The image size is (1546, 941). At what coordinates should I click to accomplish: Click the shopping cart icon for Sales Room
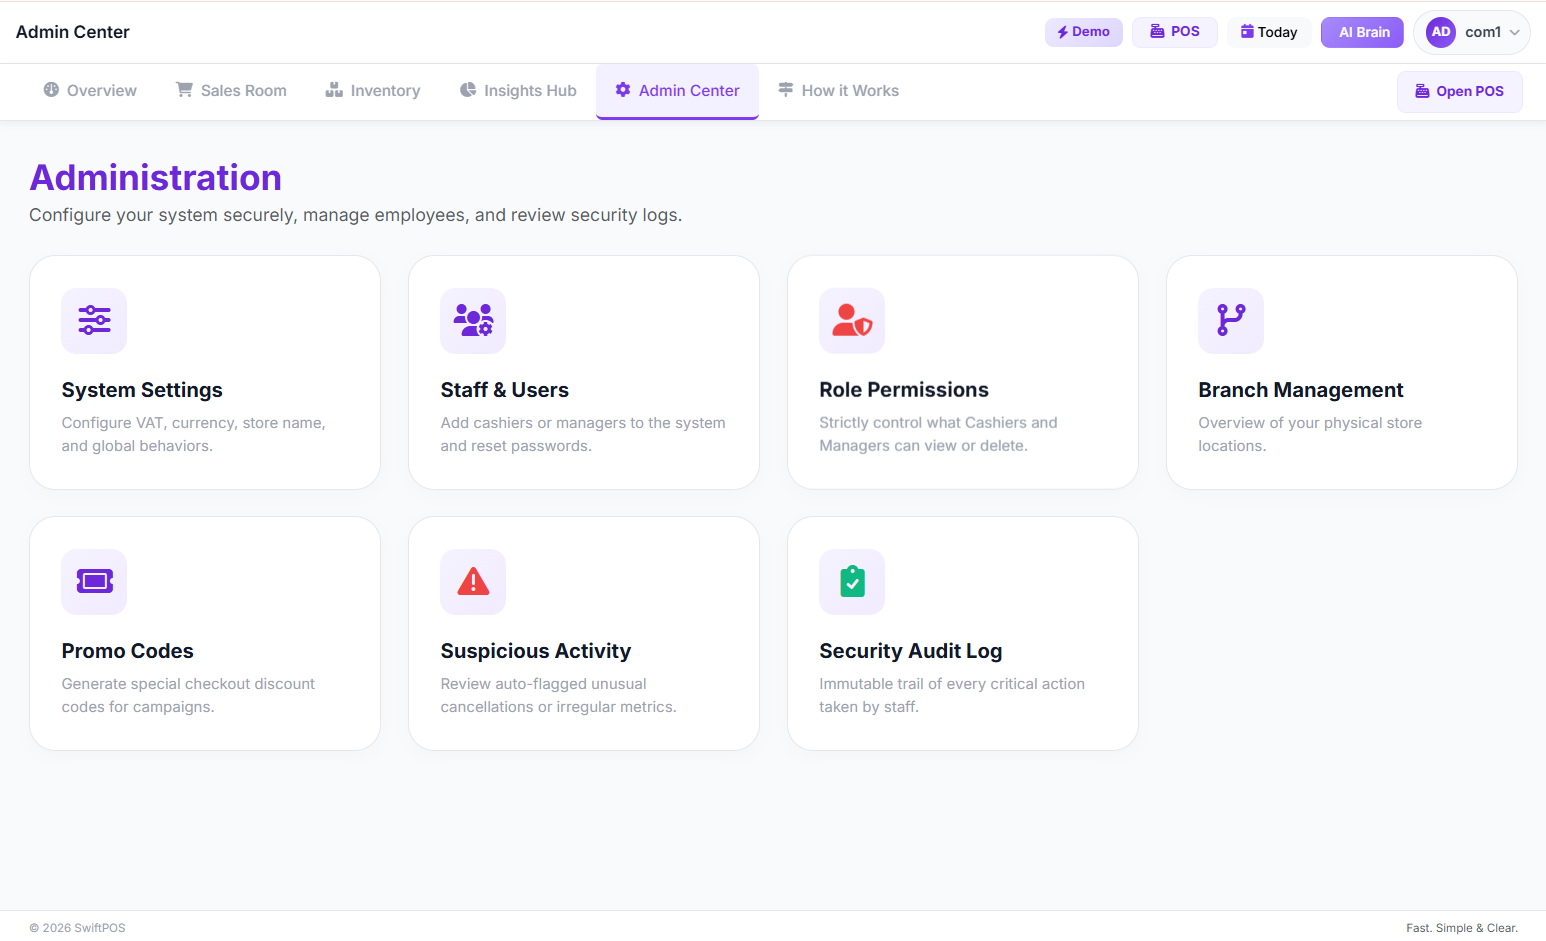184,90
